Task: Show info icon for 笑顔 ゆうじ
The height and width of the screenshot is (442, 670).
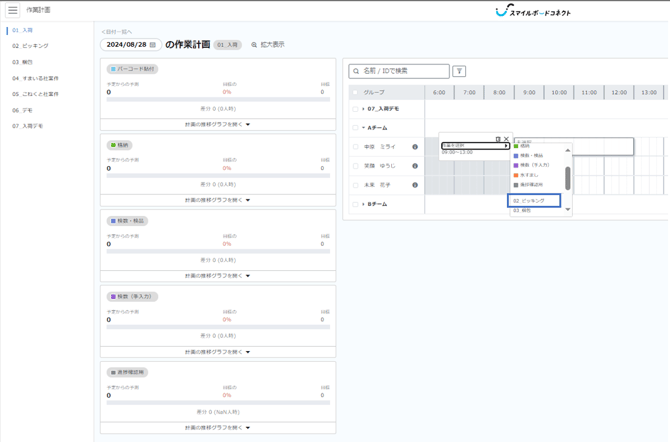Action: 415,166
